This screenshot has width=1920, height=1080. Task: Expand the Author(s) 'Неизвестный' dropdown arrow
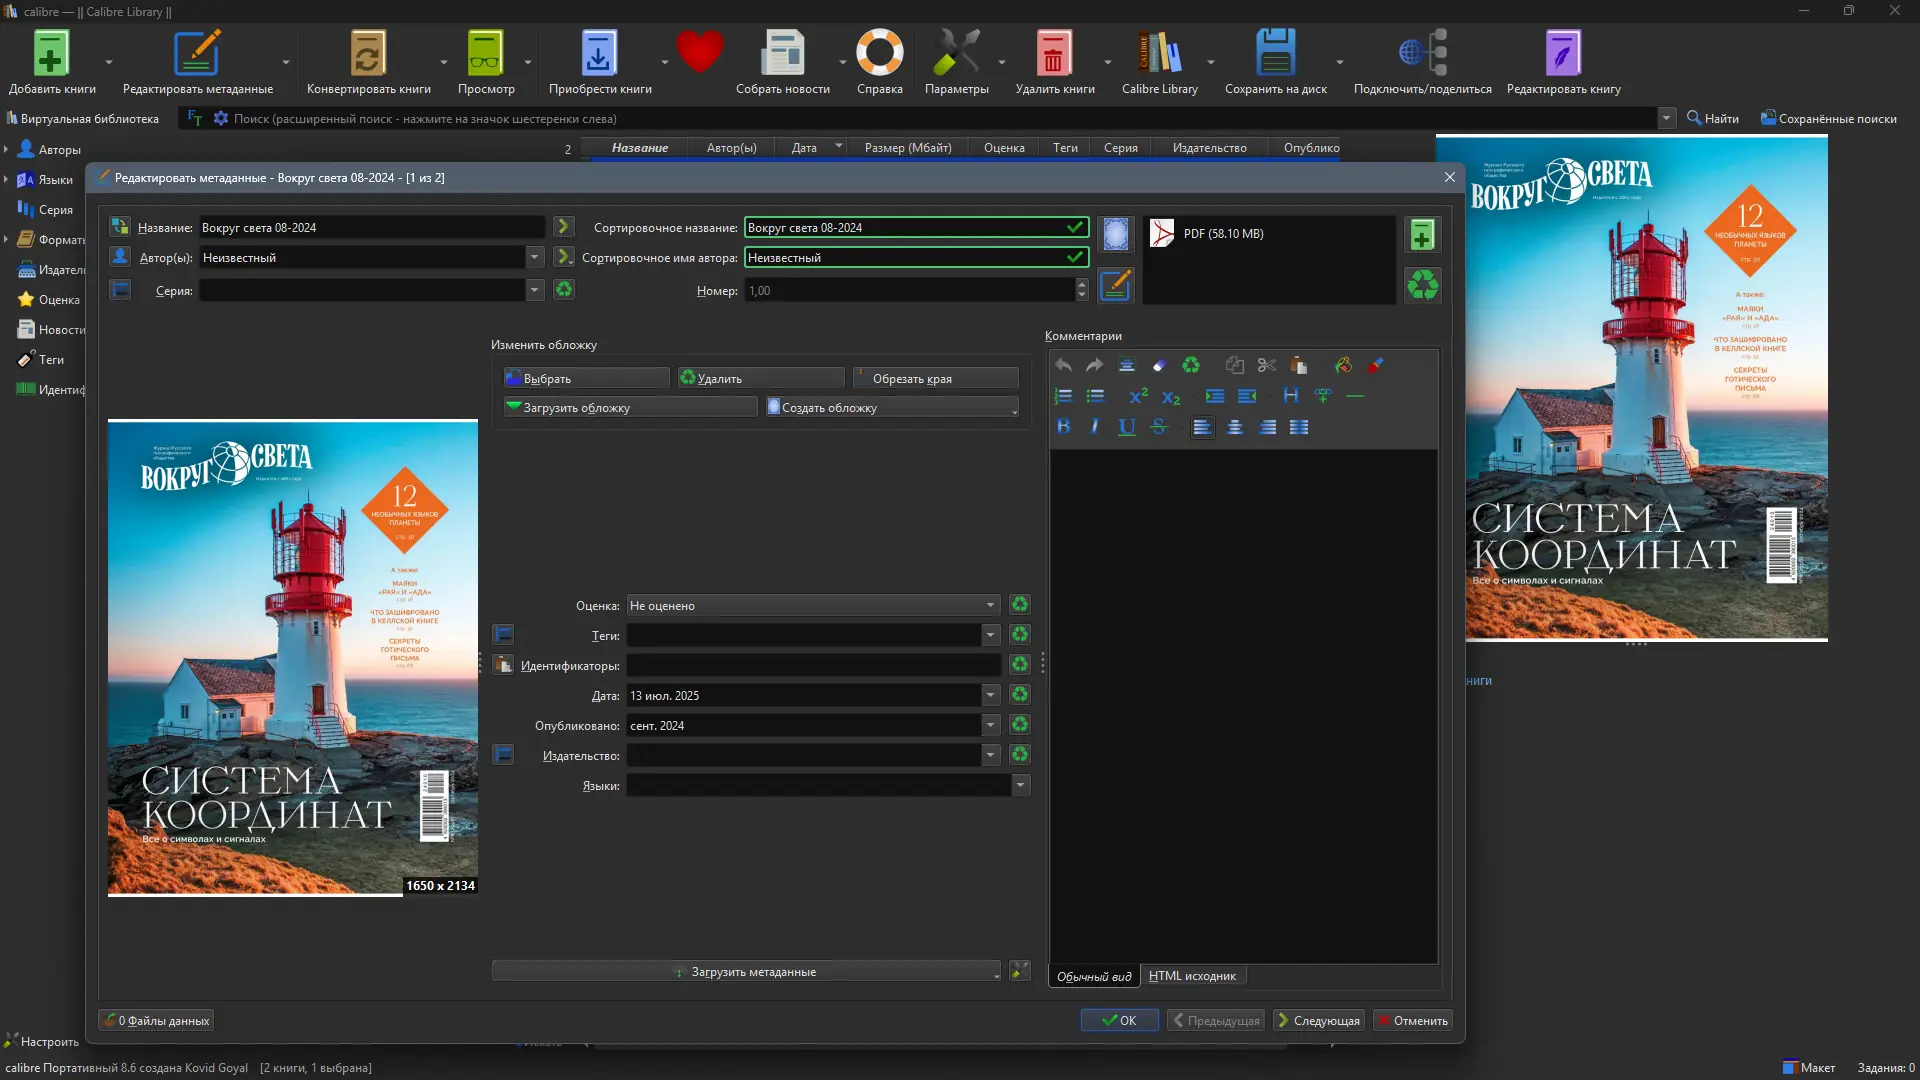tap(534, 257)
